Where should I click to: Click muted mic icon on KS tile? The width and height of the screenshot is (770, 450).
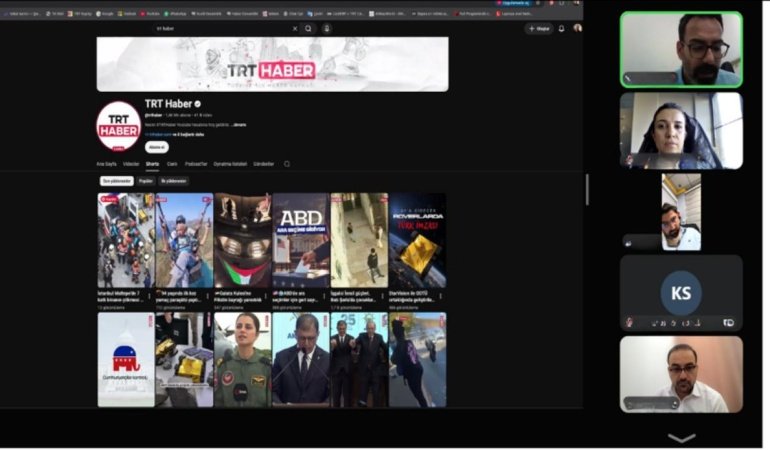point(629,322)
